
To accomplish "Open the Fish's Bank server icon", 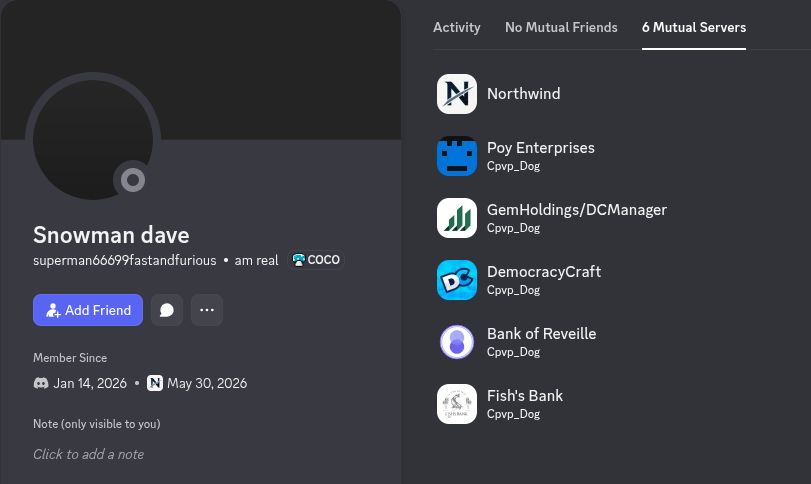I will pos(457,404).
